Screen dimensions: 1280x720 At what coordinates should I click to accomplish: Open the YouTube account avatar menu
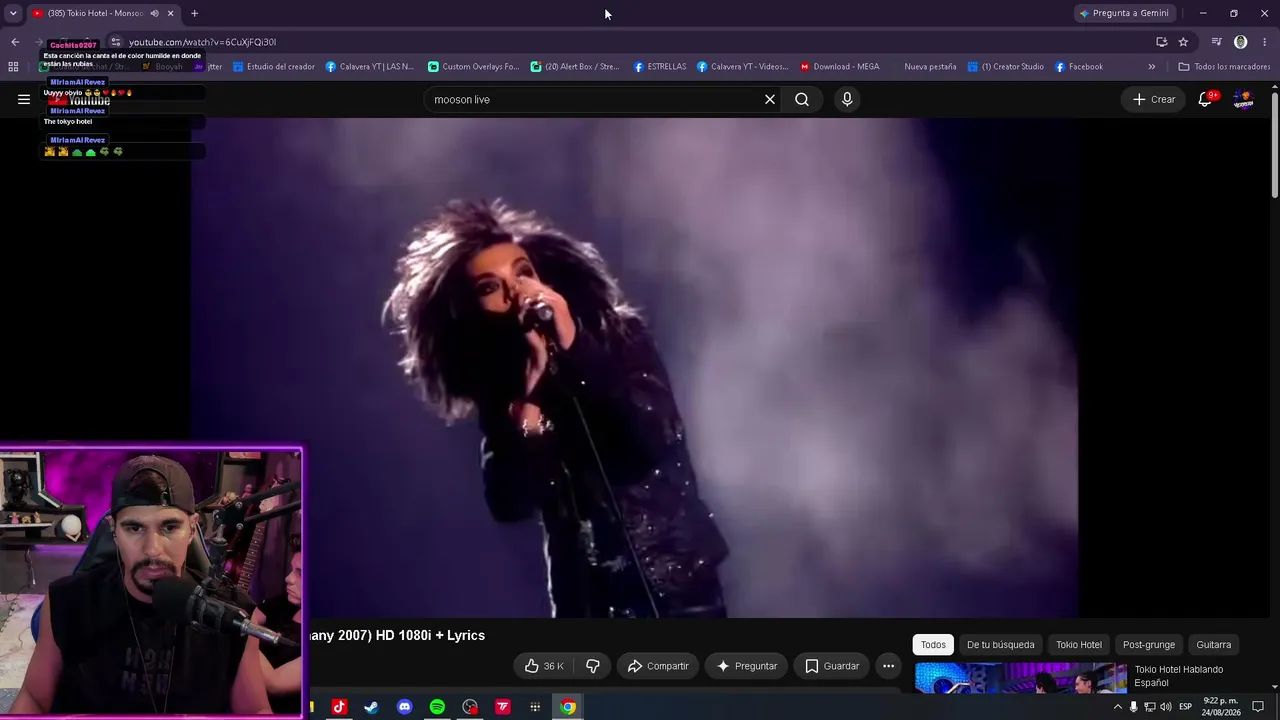pyautogui.click(x=1244, y=99)
